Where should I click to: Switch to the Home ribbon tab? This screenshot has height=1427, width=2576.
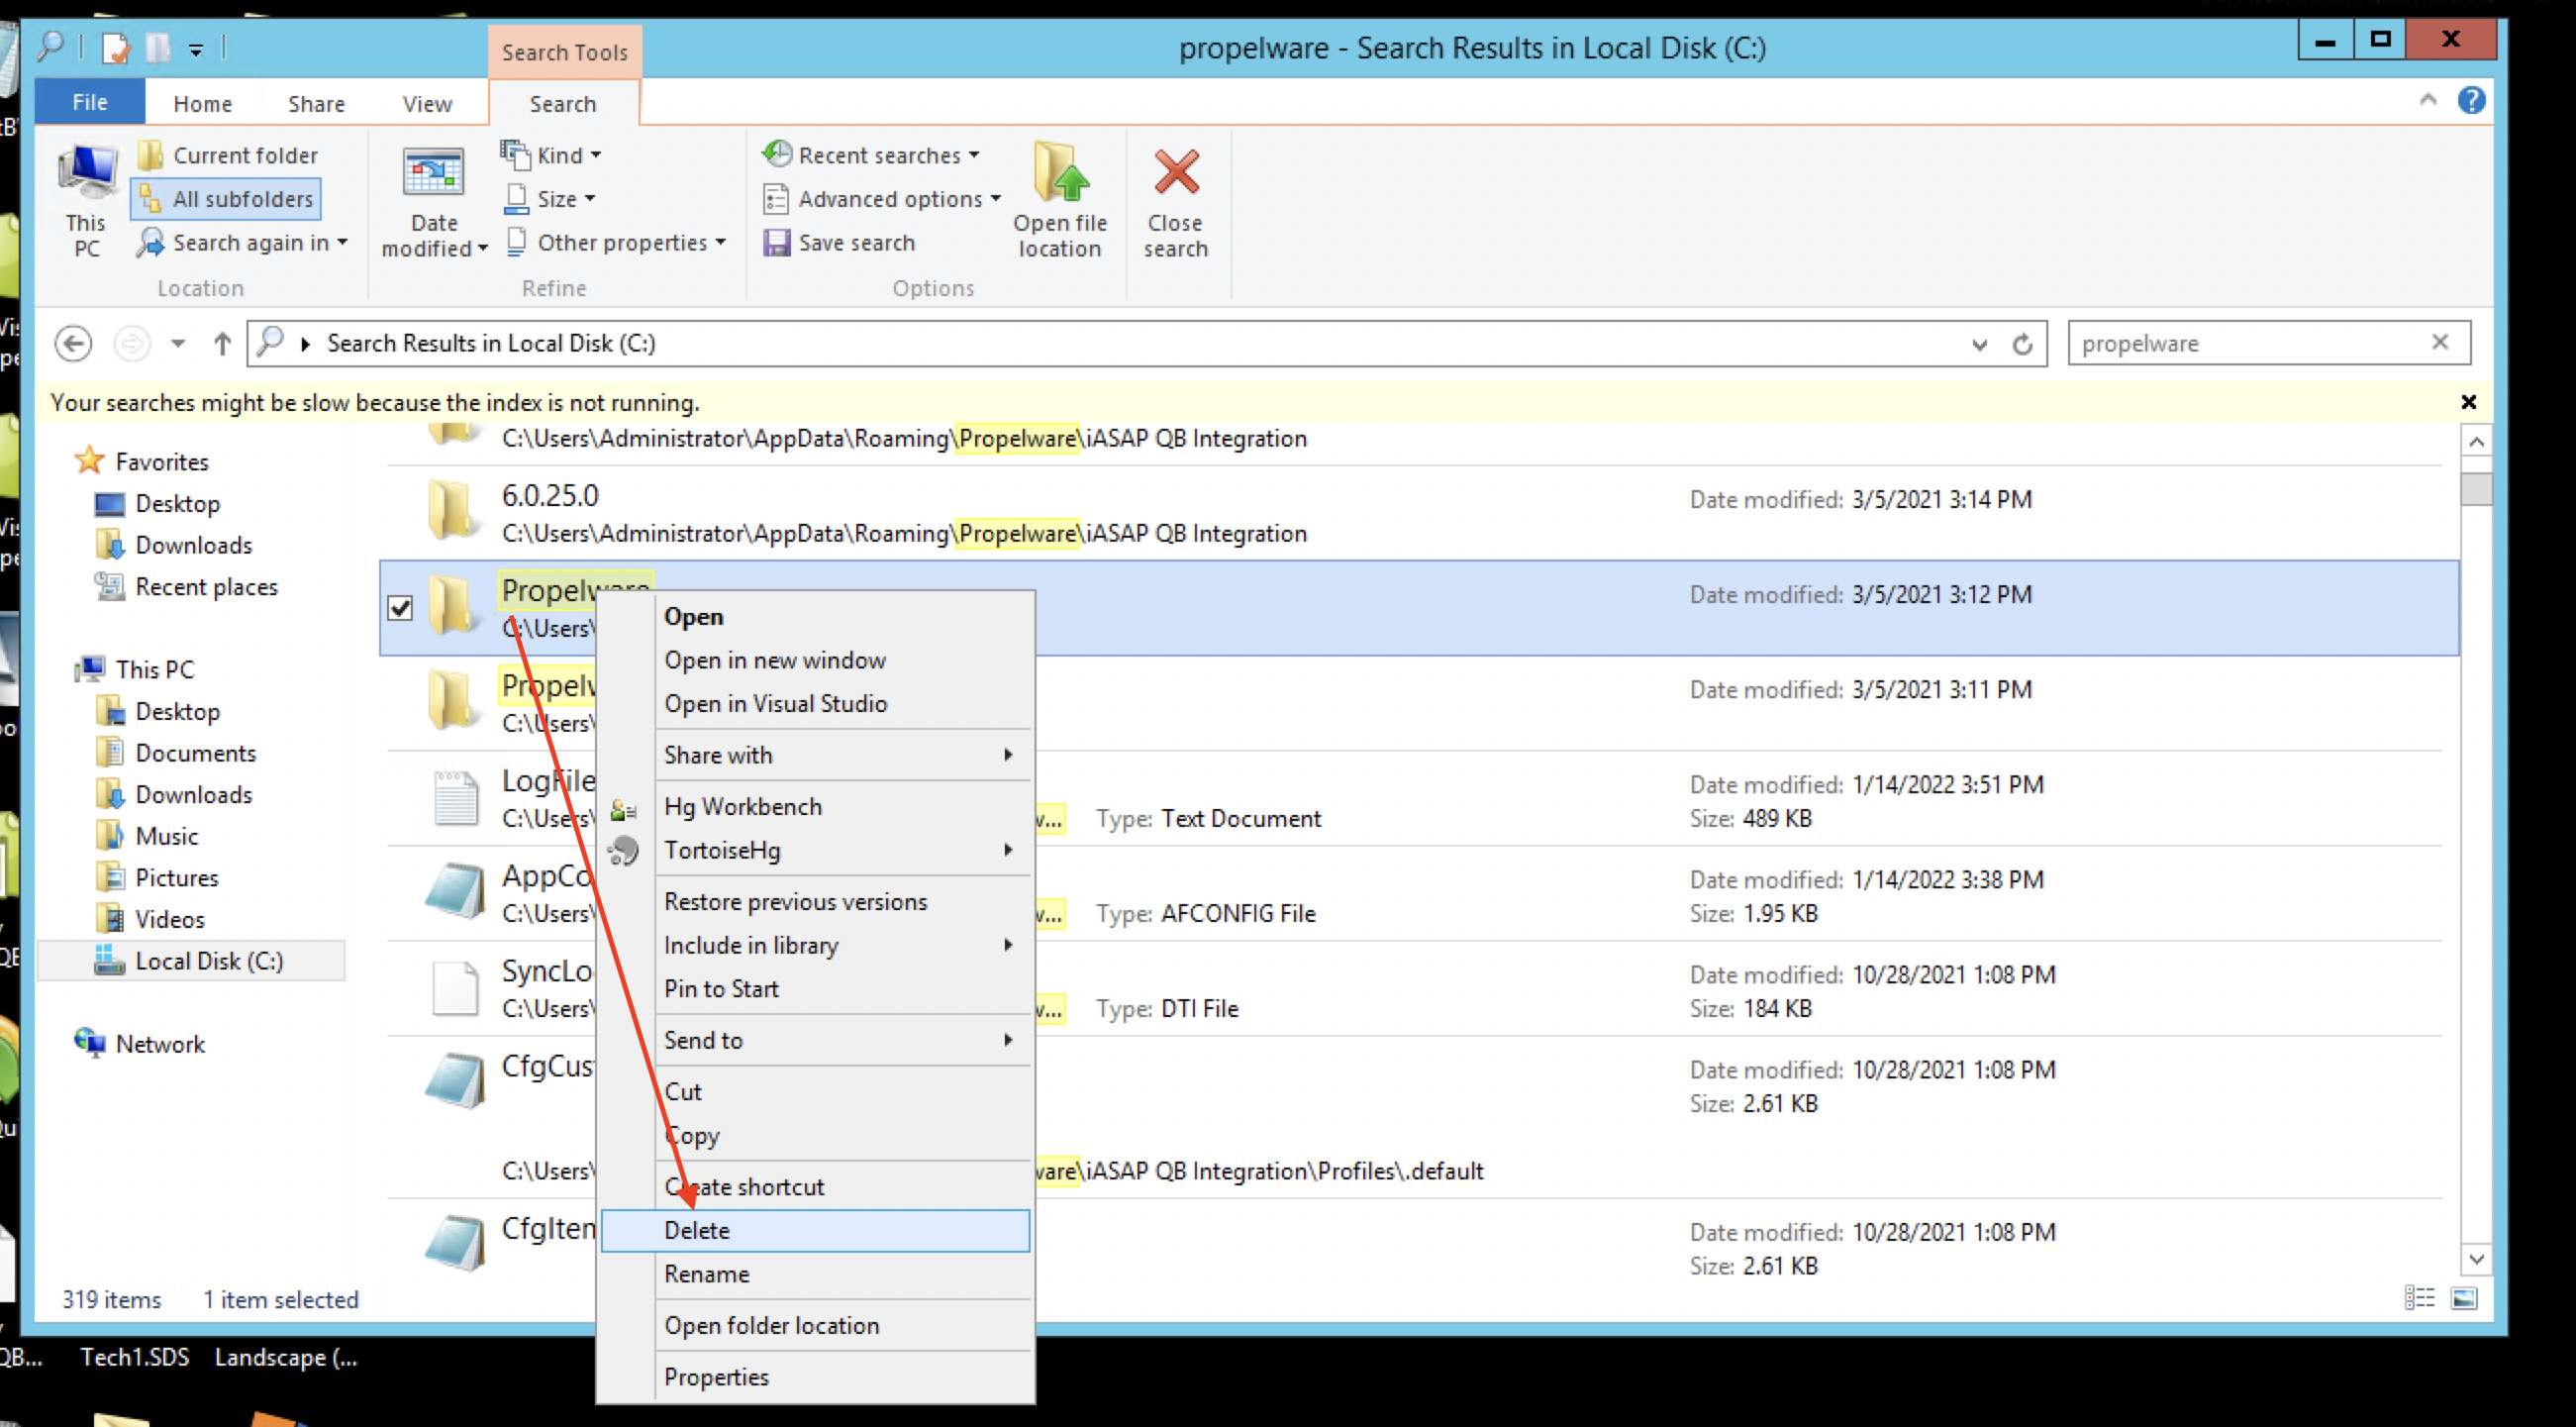pos(202,104)
